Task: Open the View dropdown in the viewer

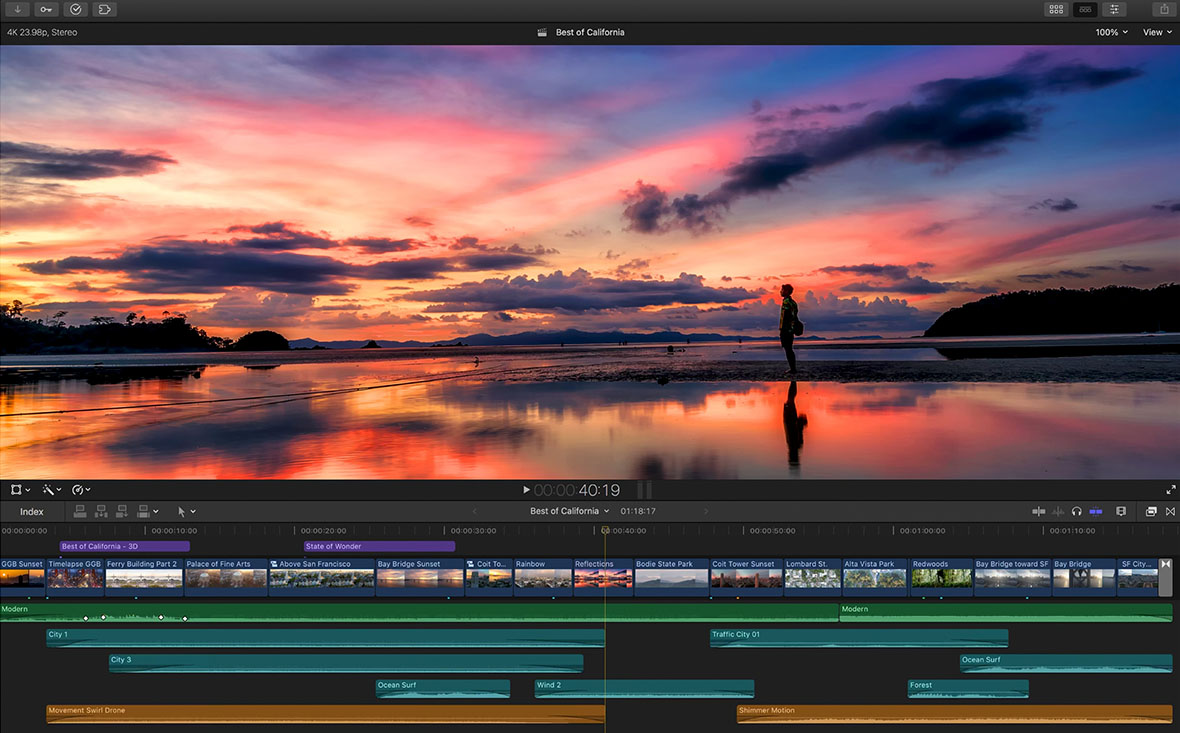Action: coord(1155,31)
